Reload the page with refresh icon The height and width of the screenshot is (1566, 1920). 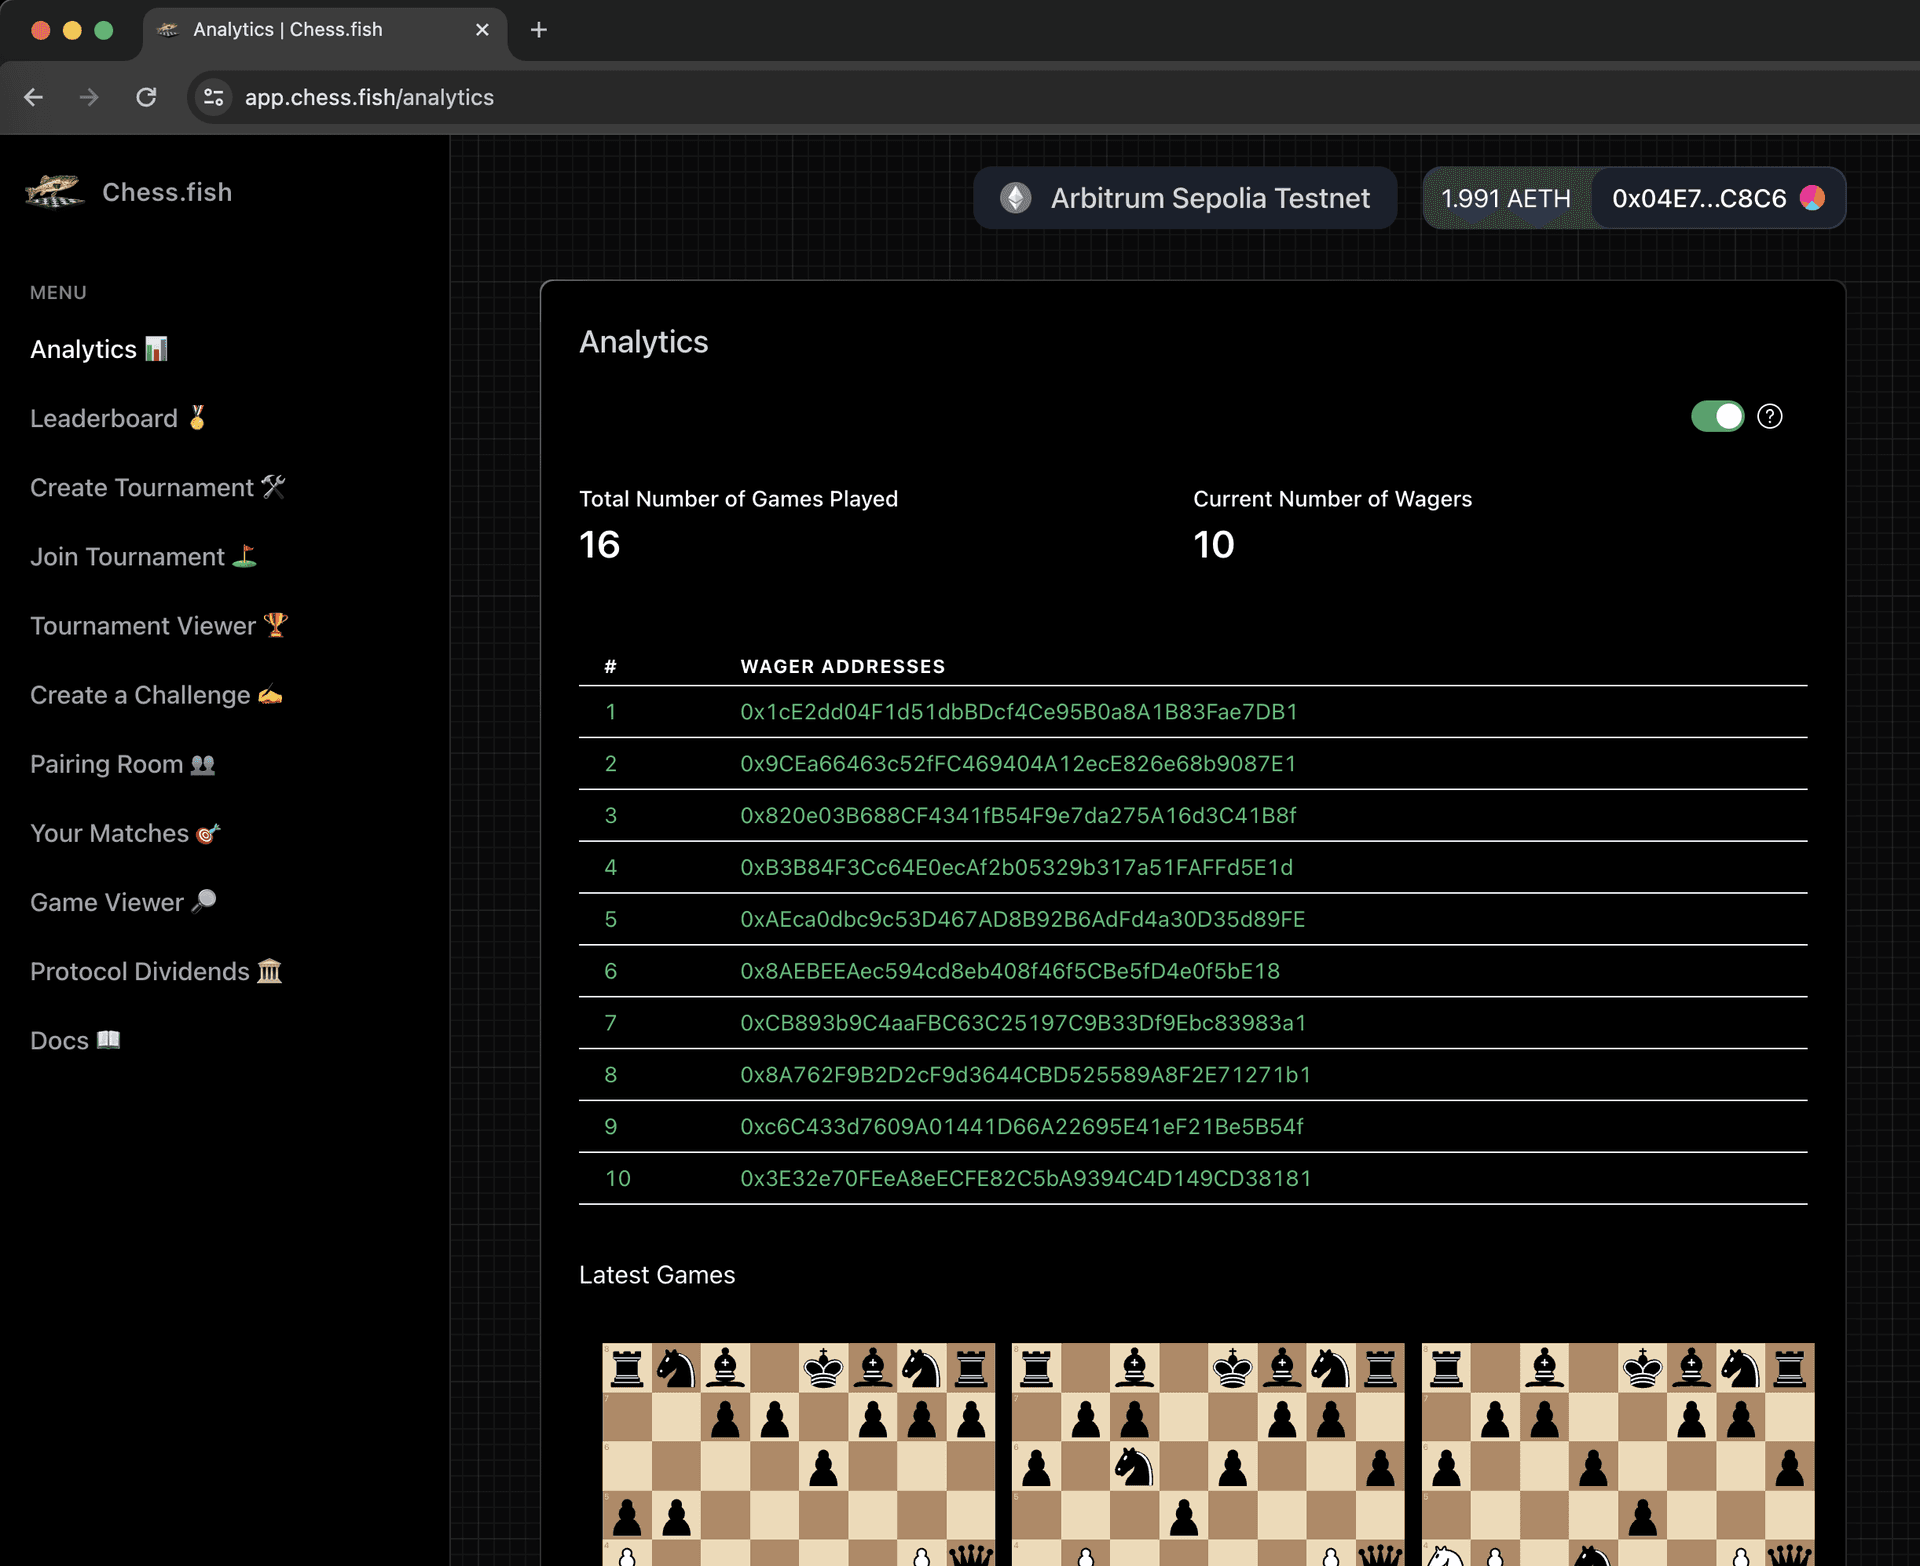pyautogui.click(x=146, y=97)
